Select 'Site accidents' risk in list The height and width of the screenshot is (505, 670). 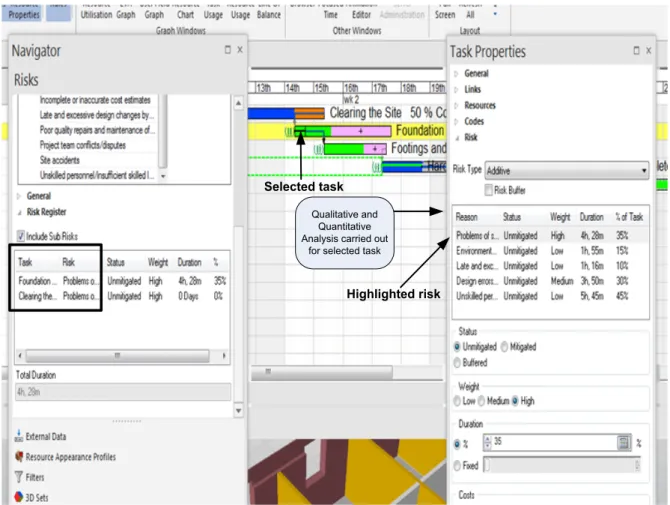click(59, 160)
